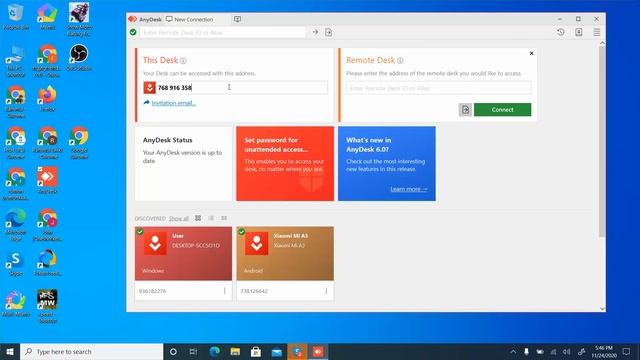The image size is (640, 360).
Task: Select Microsoft Edge desktop shortcut
Action: pyautogui.click(x=16, y=225)
